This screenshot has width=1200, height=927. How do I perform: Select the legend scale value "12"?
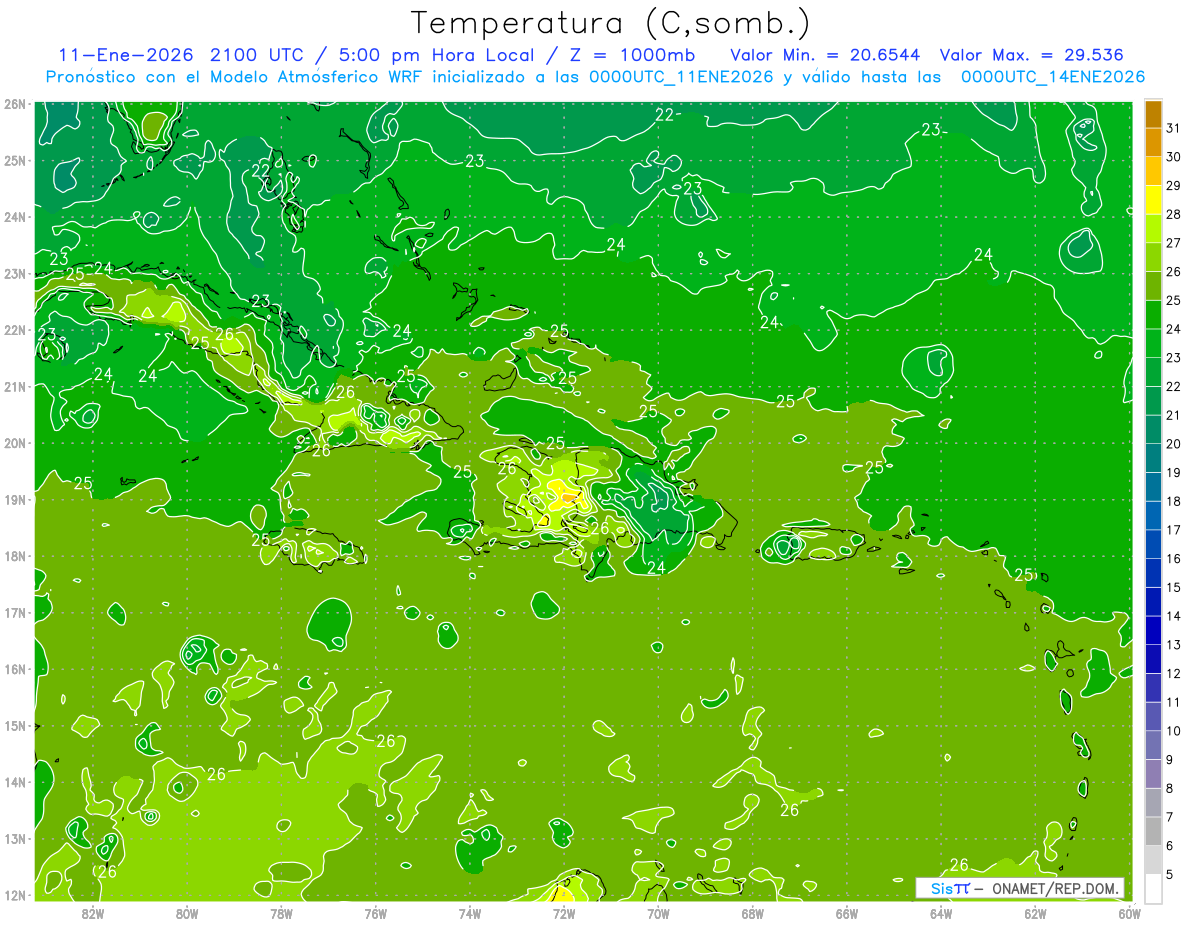click(1174, 673)
